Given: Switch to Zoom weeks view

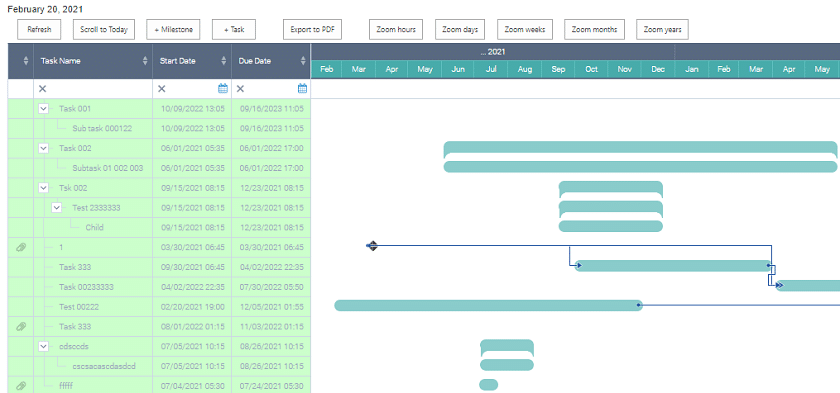Looking at the screenshot, I should click(x=524, y=29).
